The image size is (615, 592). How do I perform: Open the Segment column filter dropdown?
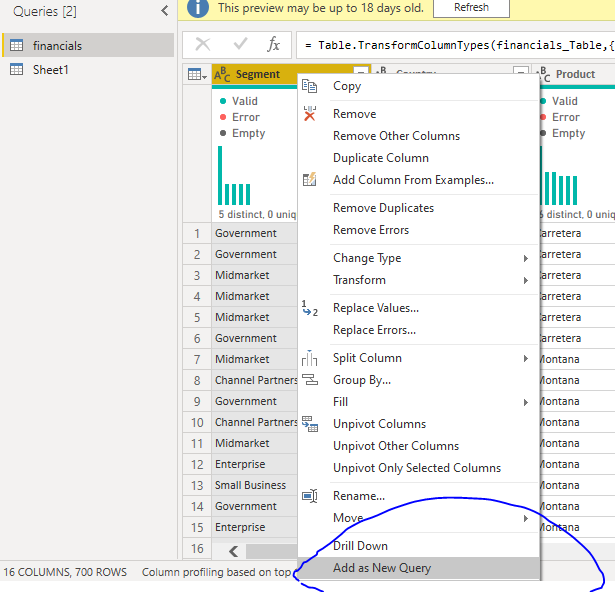click(x=361, y=71)
